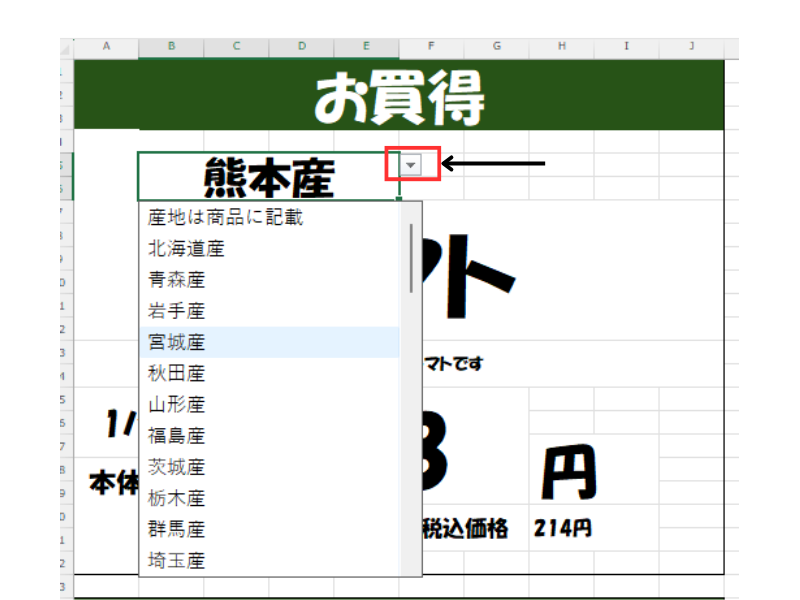The image size is (800, 600).
Task: Select column H header
Action: point(561,46)
